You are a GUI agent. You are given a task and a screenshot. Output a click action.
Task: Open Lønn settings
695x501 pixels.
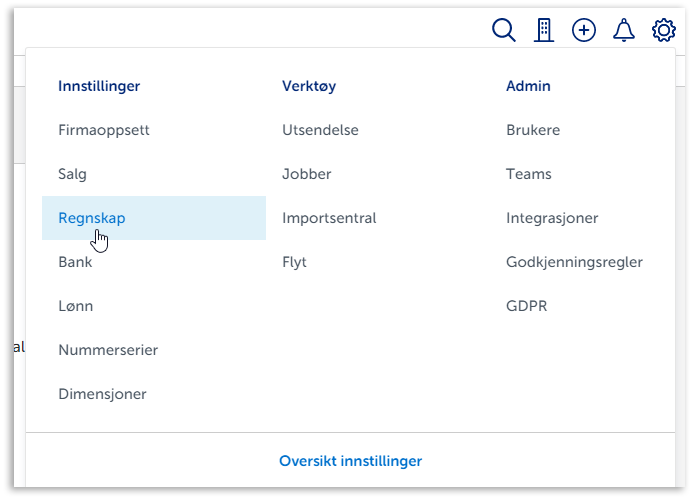76,306
